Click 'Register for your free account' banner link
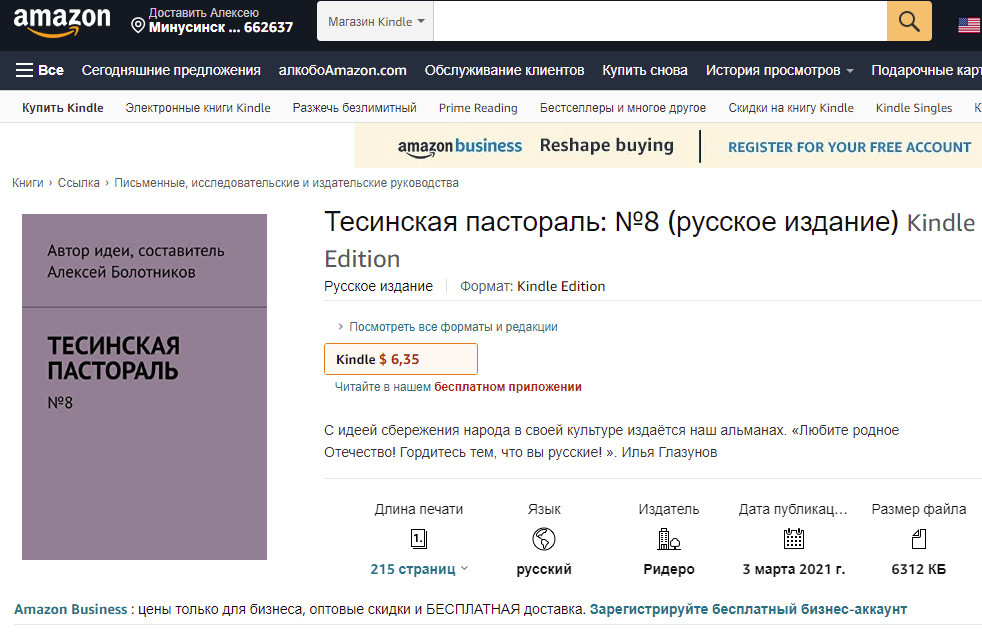982x632 pixels. (849, 147)
